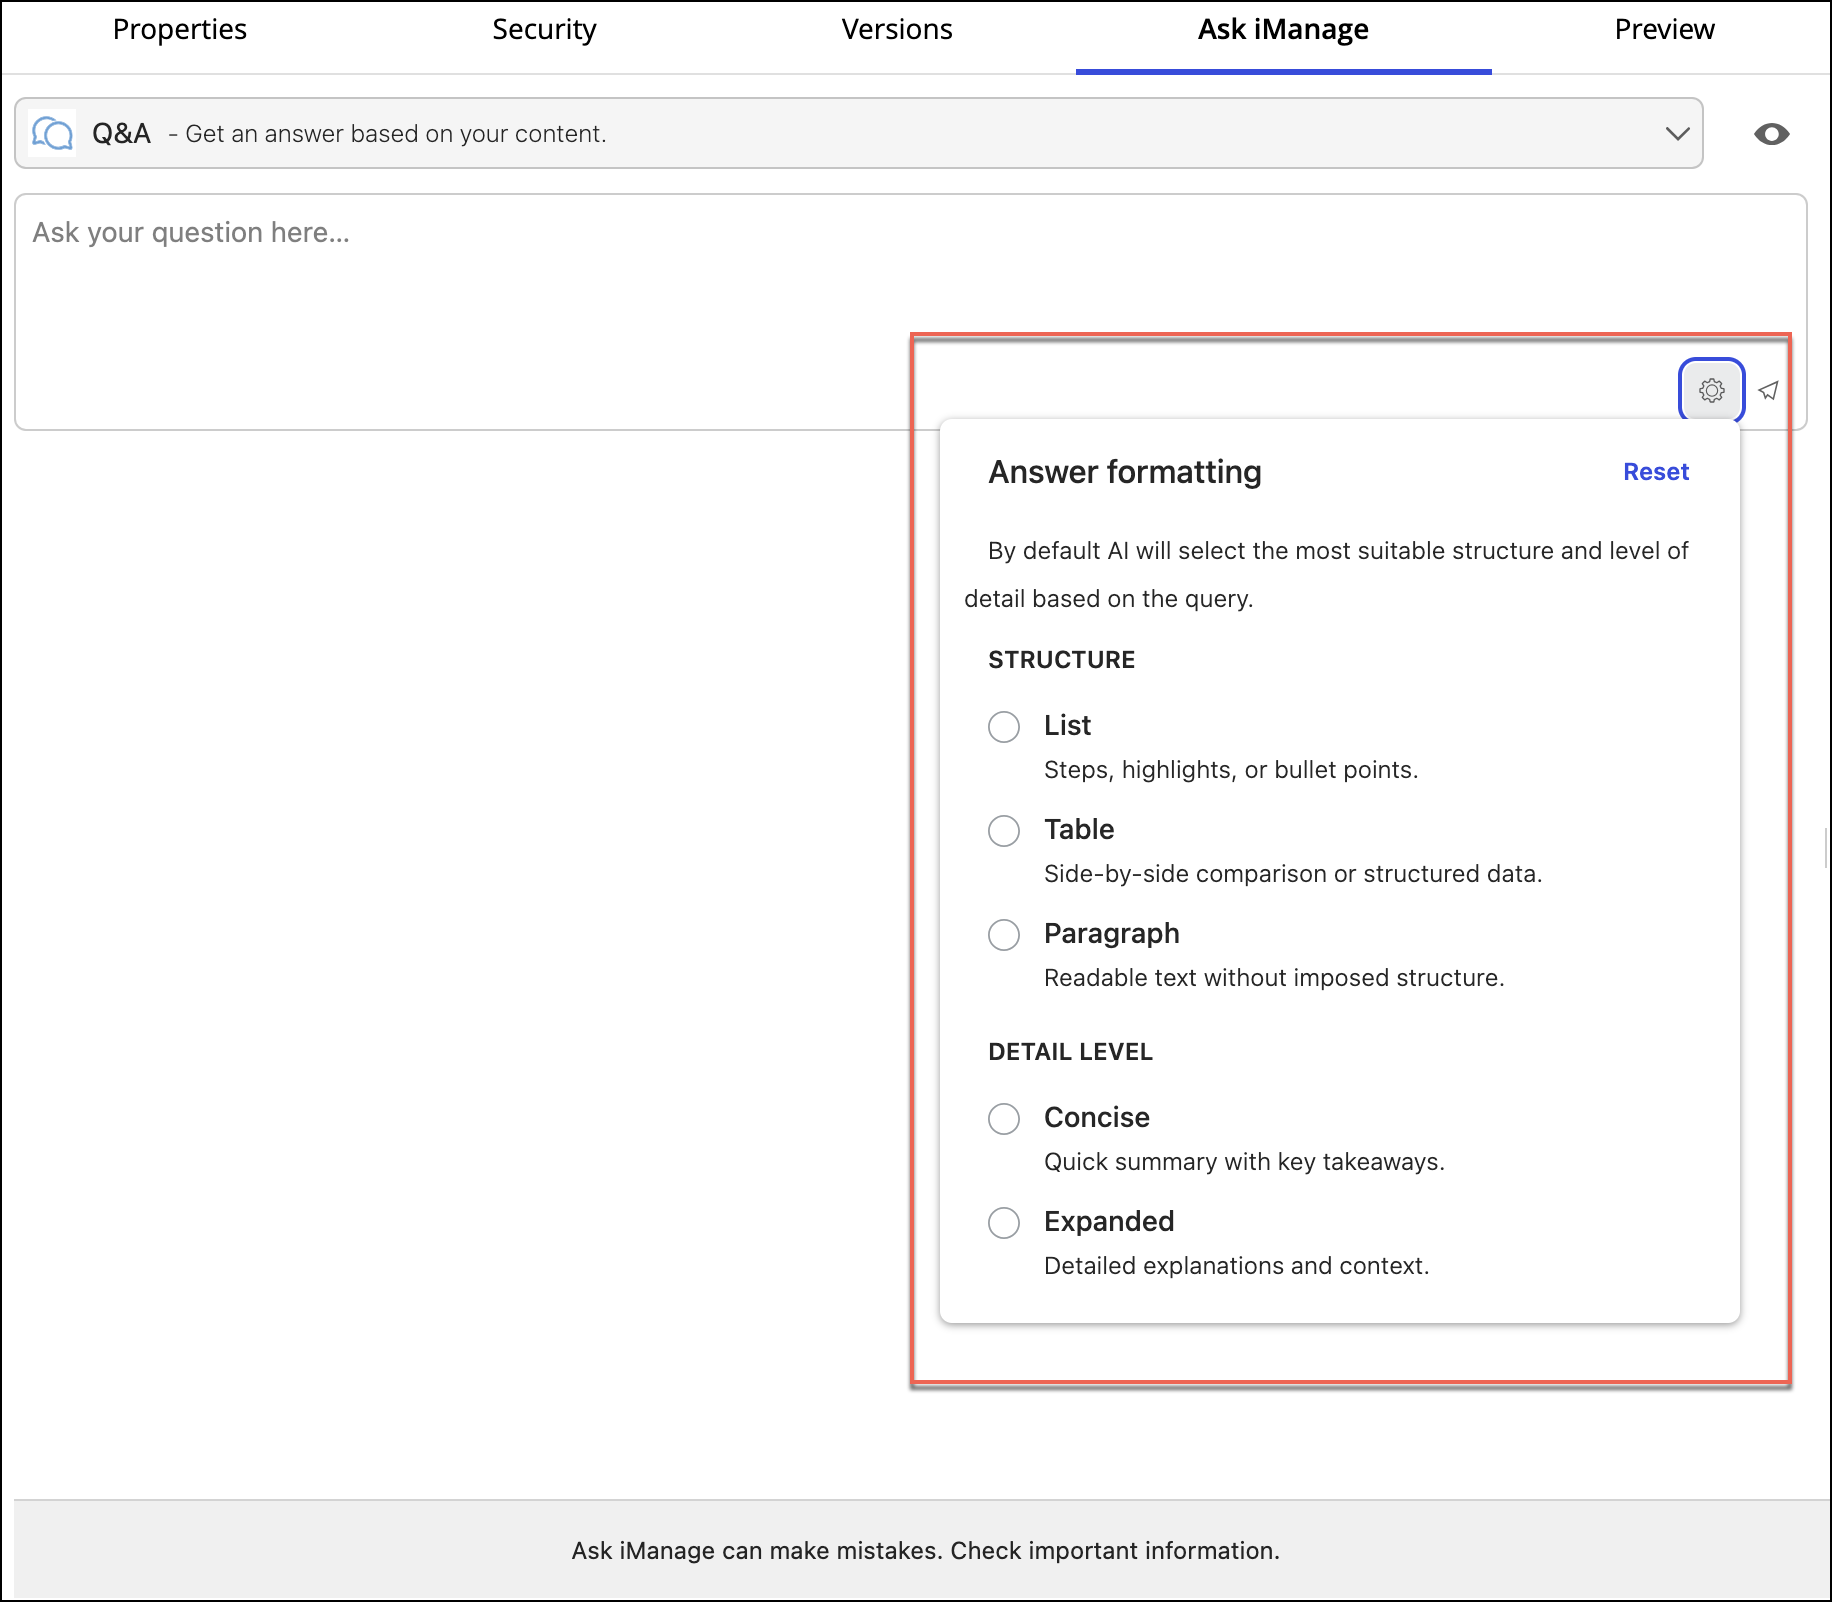This screenshot has width=1832, height=1602.
Task: Select the Ask iManage tab
Action: tap(1283, 30)
